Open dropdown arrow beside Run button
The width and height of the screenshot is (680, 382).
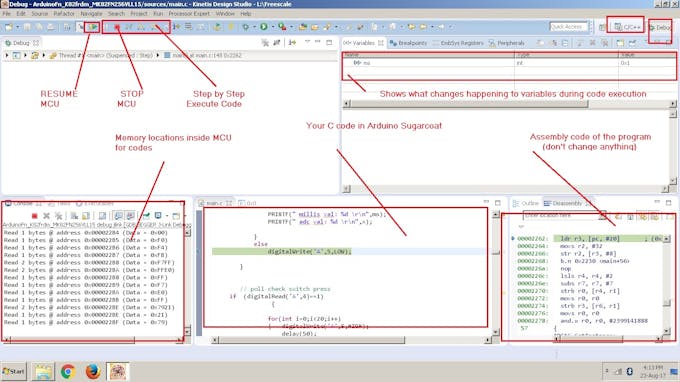(x=273, y=27)
